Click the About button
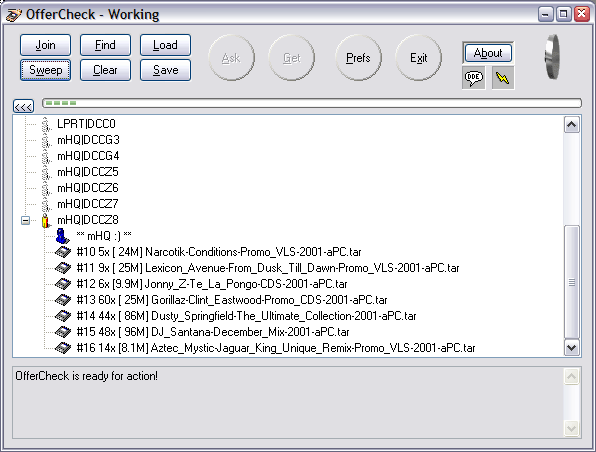This screenshot has height=452, width=596. coord(488,53)
